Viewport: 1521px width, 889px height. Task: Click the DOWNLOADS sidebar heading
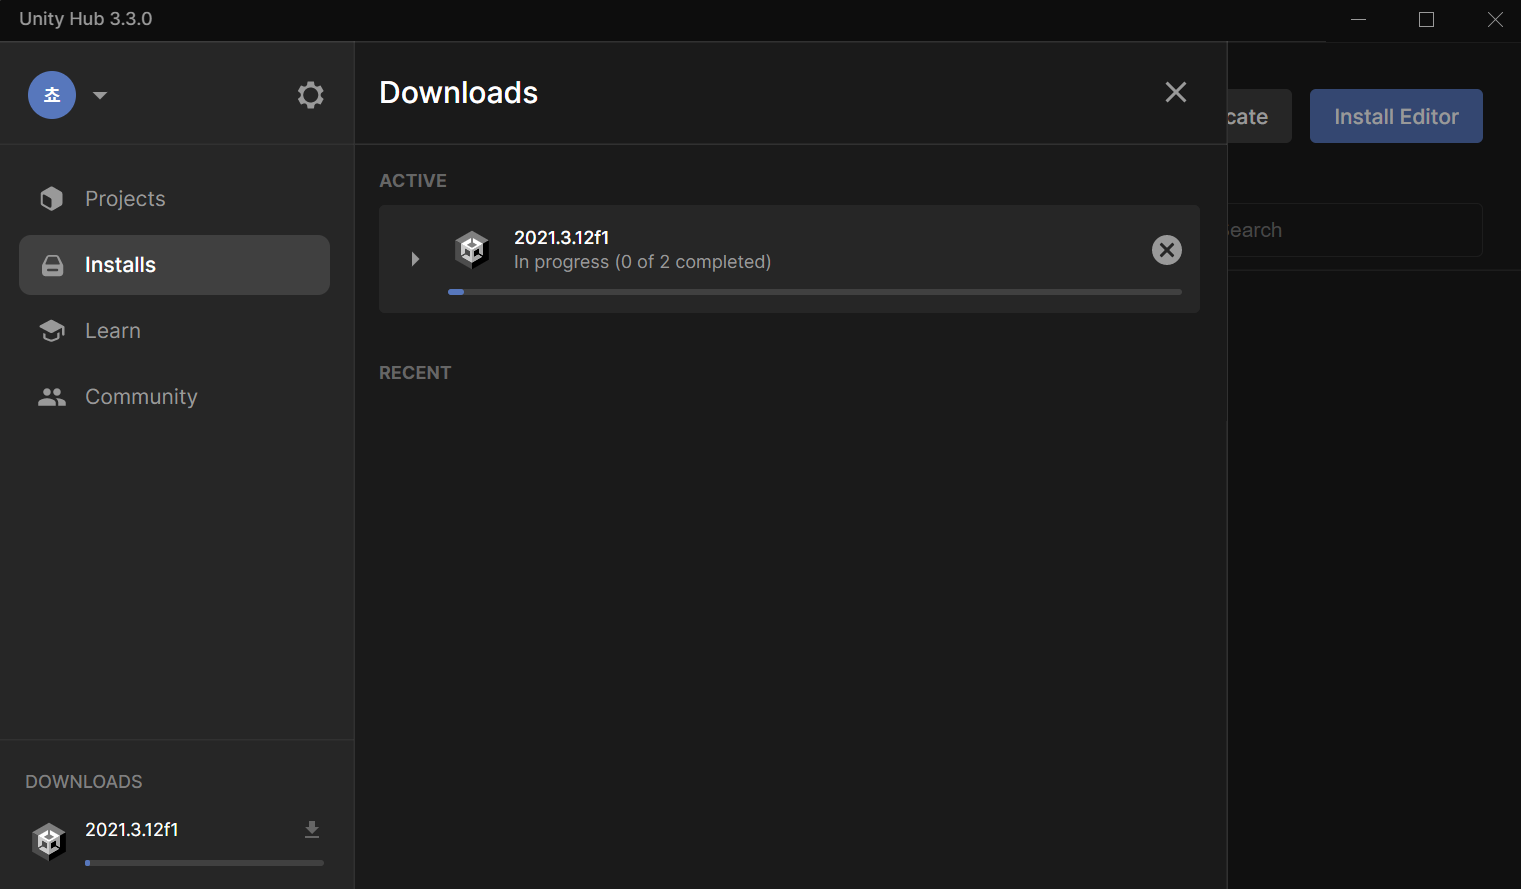[x=84, y=782]
